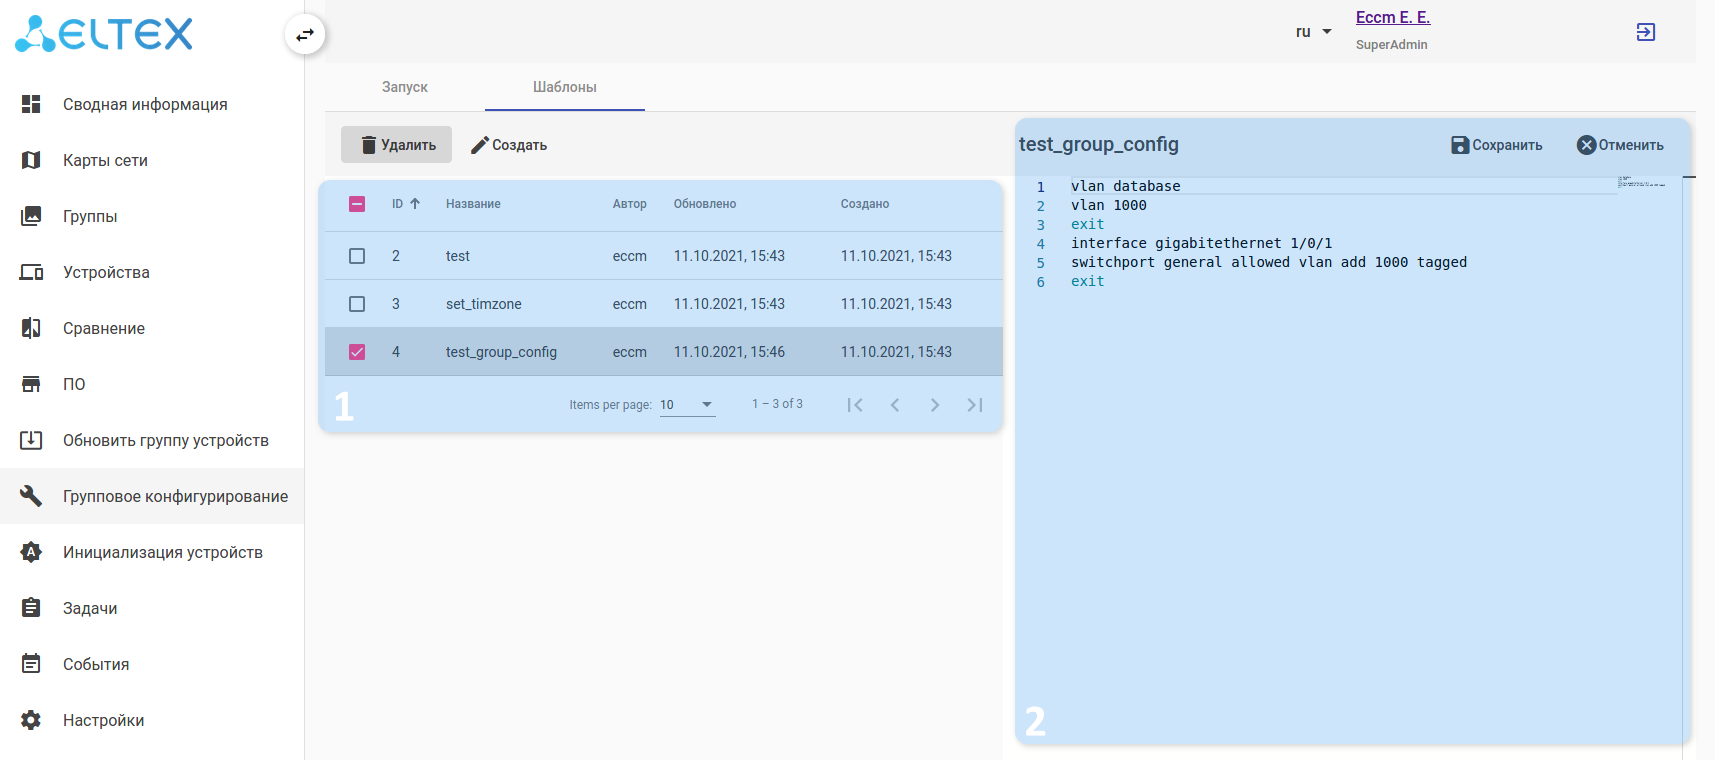Click the Групповое конфигурирование wrench icon
This screenshot has height=760, width=1715.
point(31,496)
